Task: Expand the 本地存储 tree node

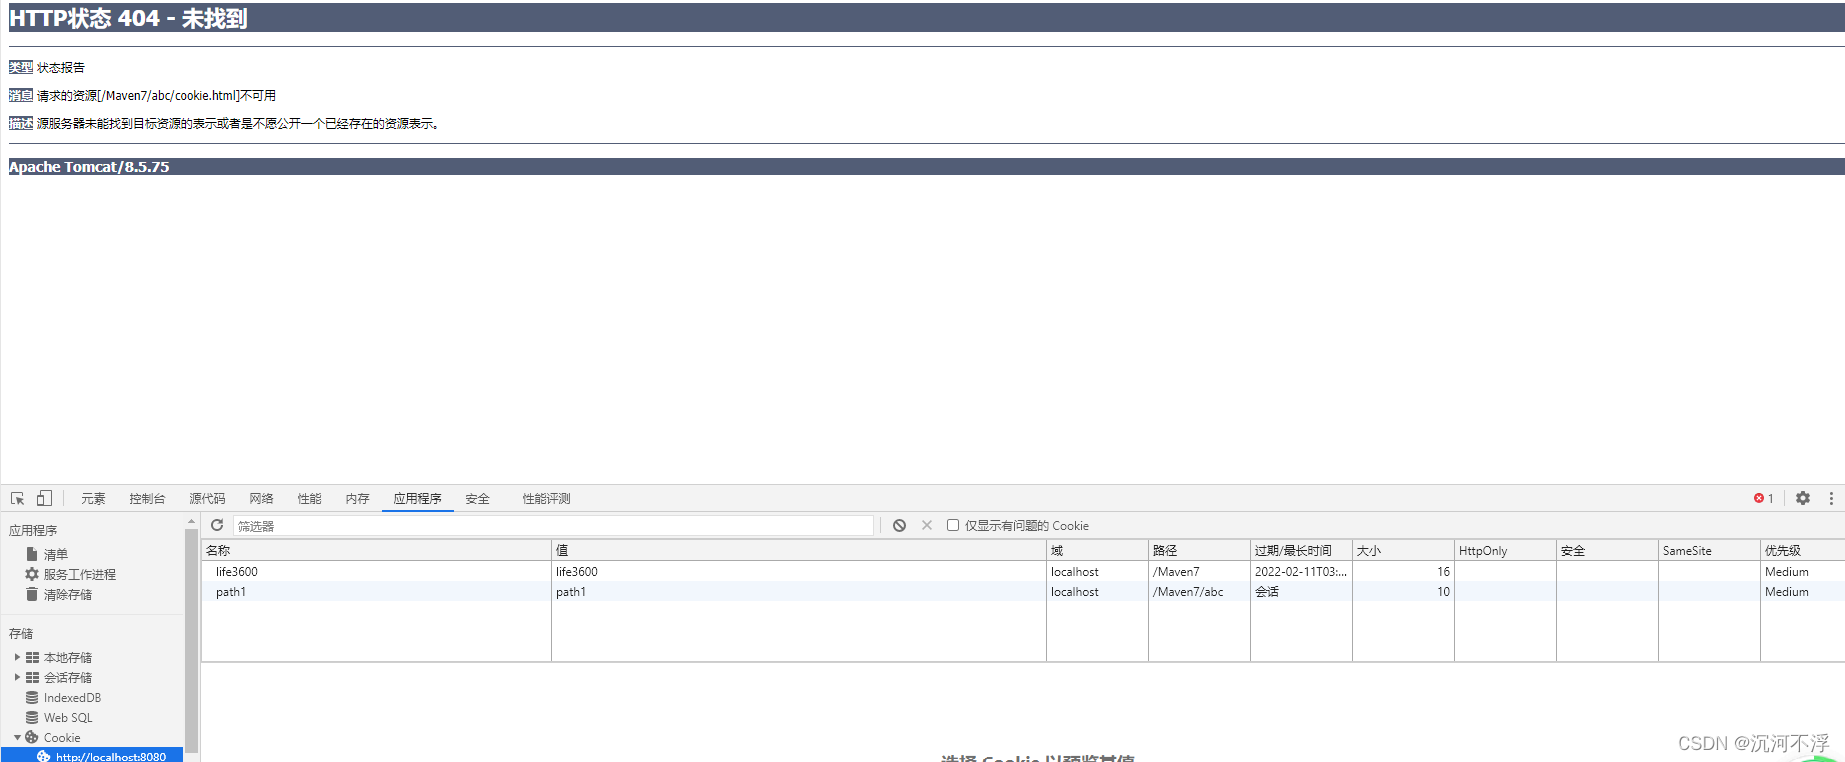Action: point(17,657)
